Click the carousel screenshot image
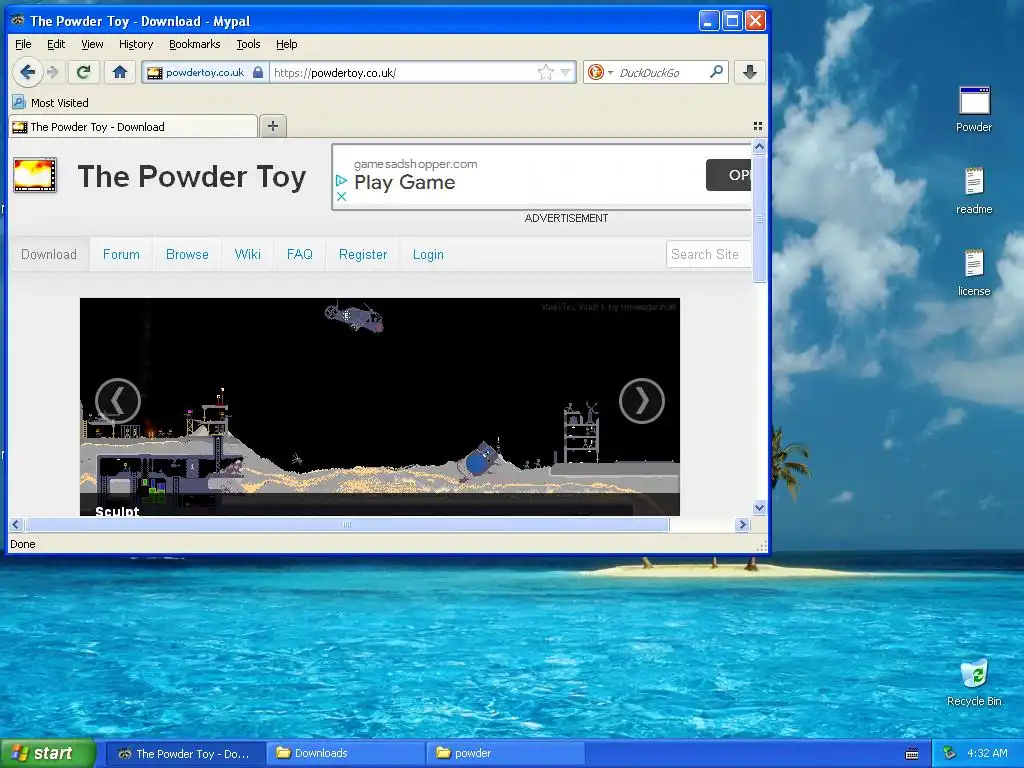The height and width of the screenshot is (768, 1024). point(379,406)
